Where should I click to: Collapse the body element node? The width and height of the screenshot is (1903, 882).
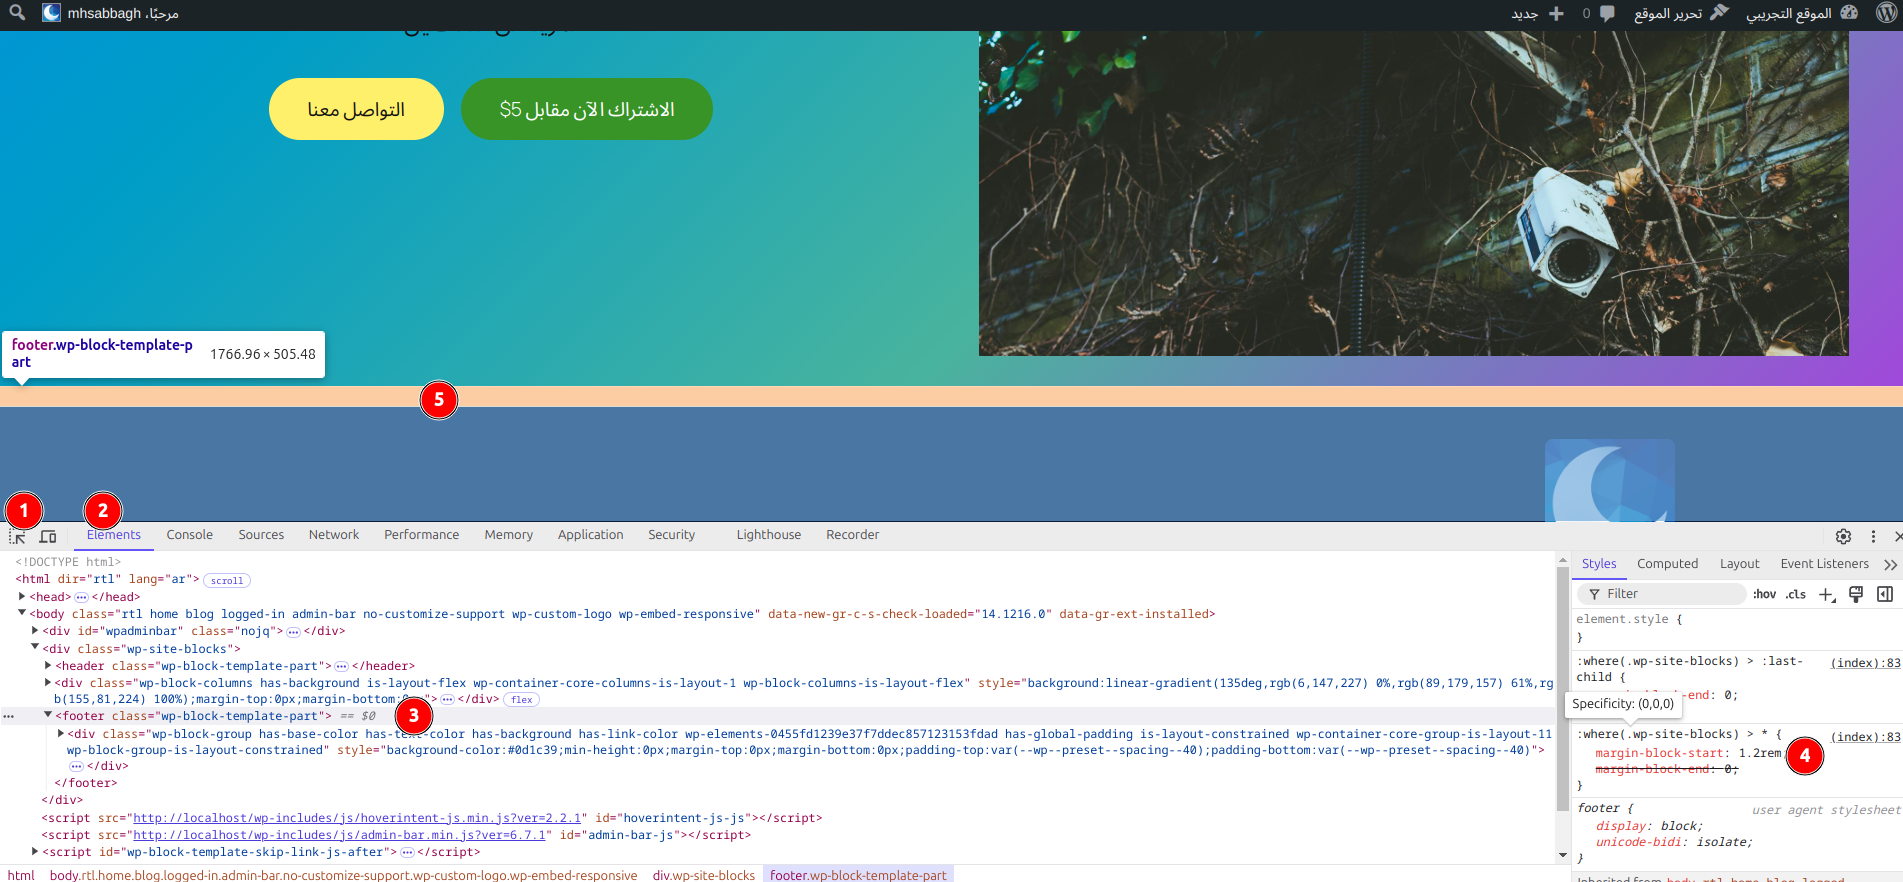point(22,614)
